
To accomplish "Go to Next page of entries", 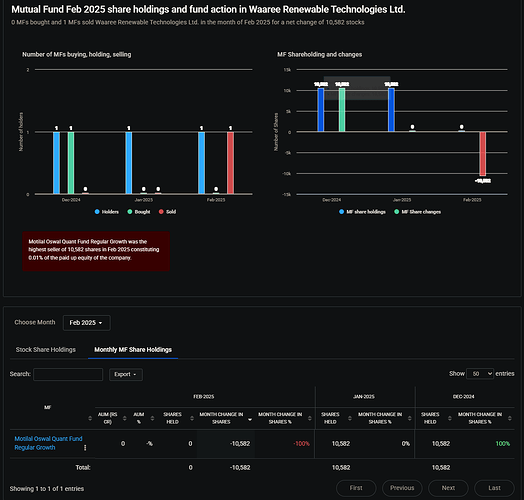I will click(448, 488).
